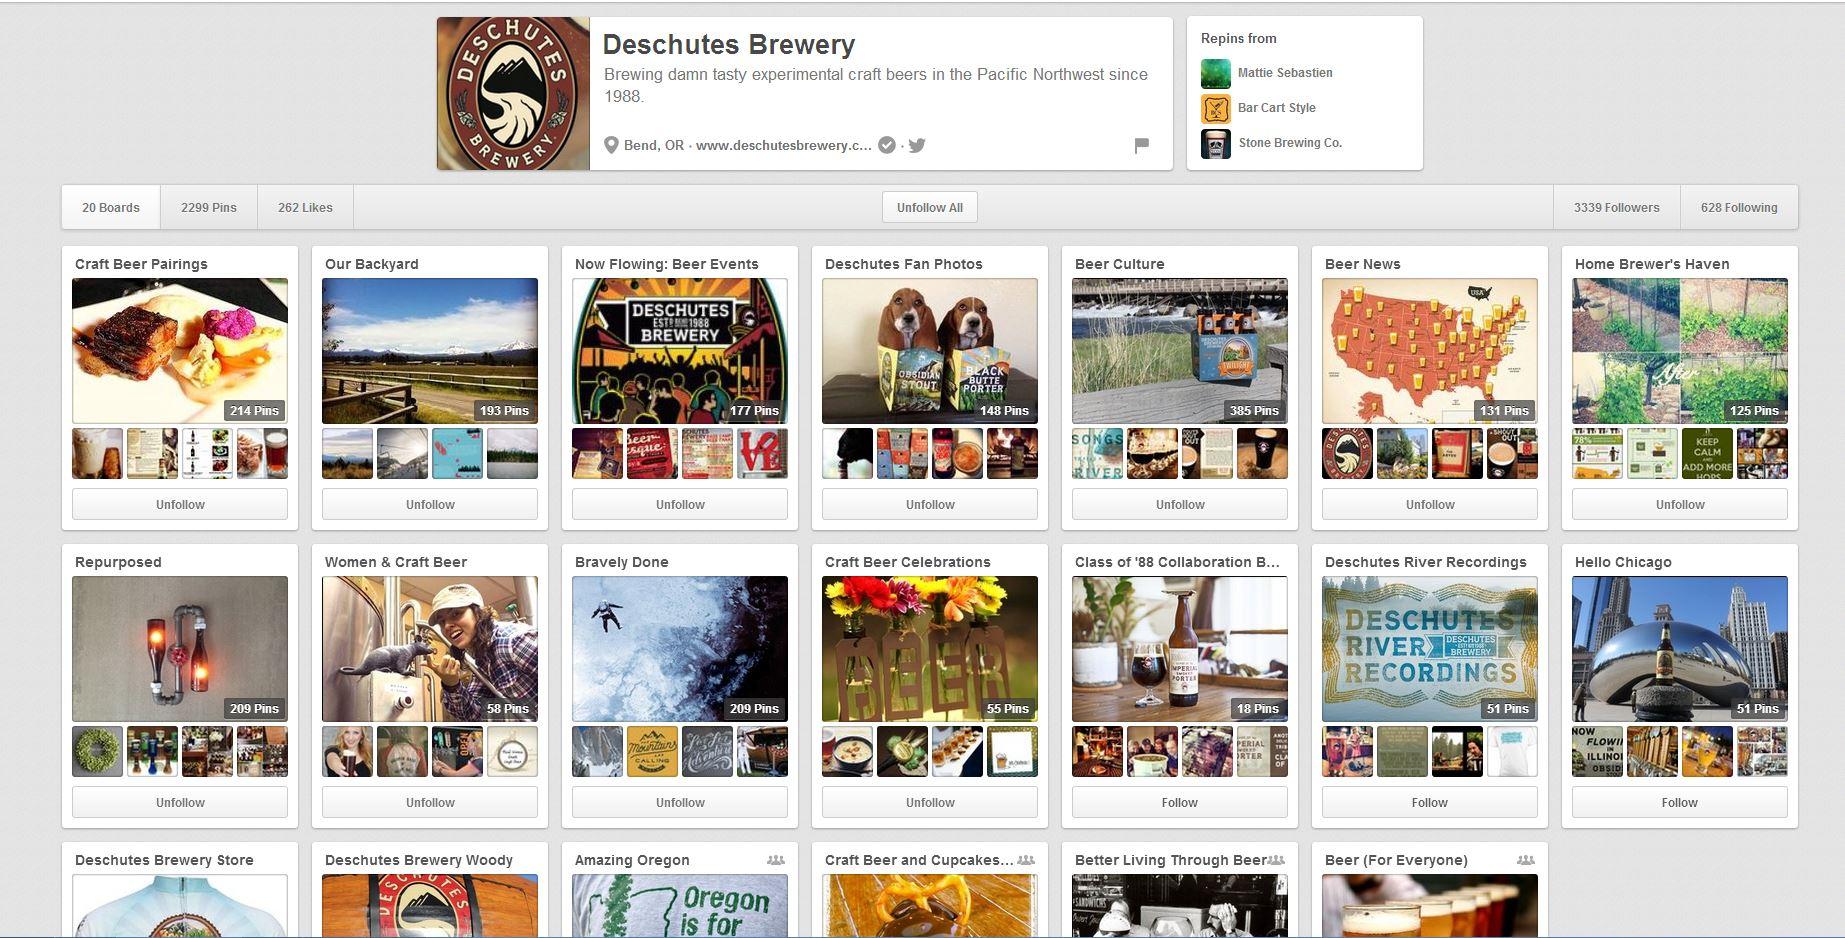Open Beer News USA map cover
Image resolution: width=1845 pixels, height=938 pixels.
tap(1430, 351)
